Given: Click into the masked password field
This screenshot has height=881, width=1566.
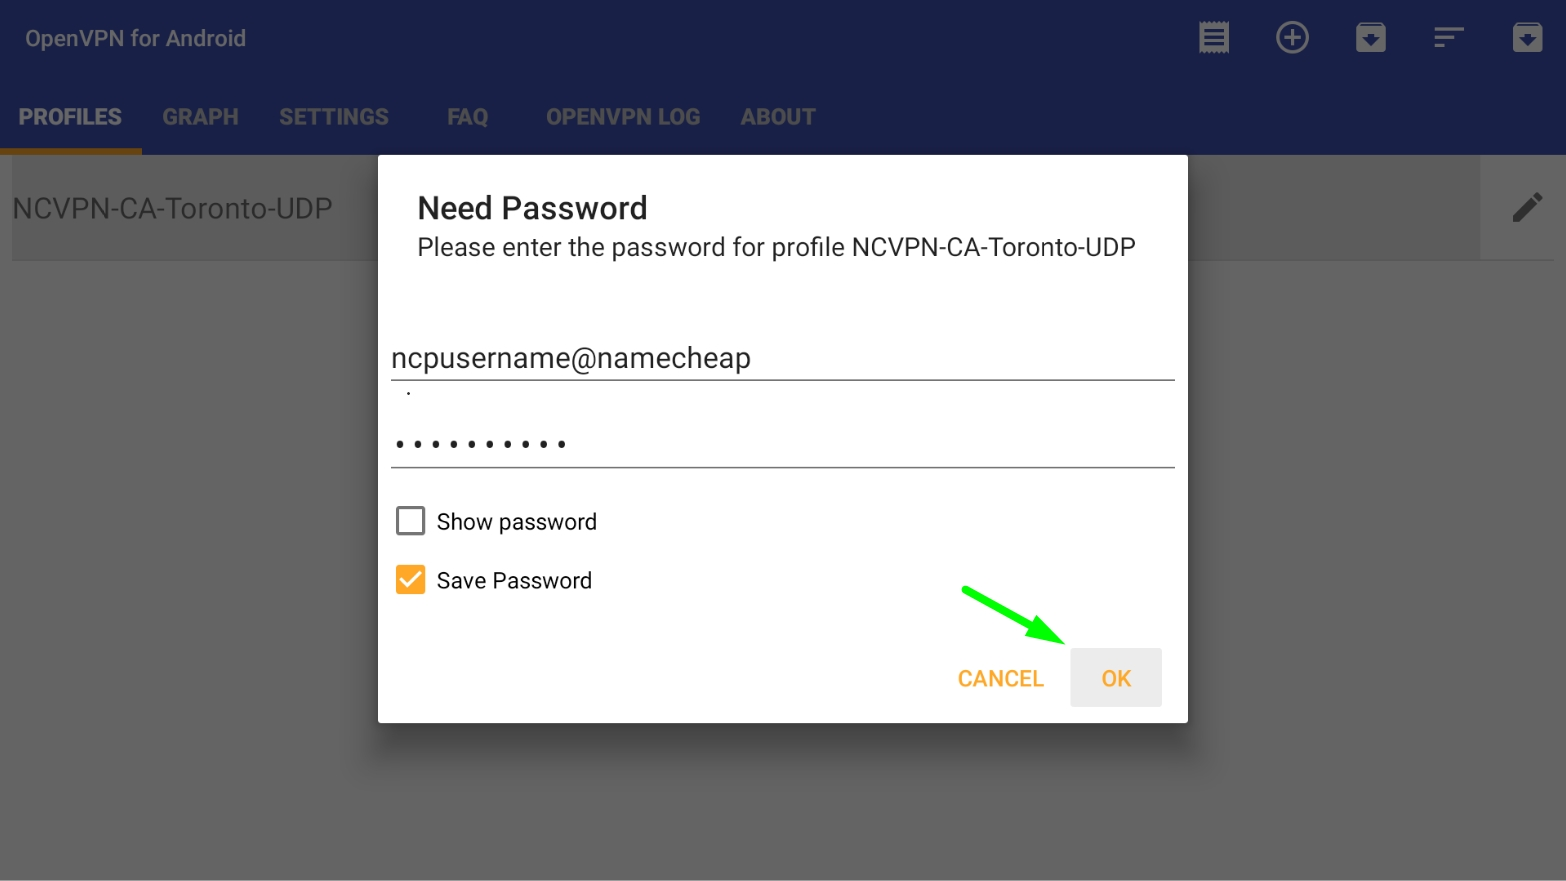Looking at the screenshot, I should pos(783,443).
